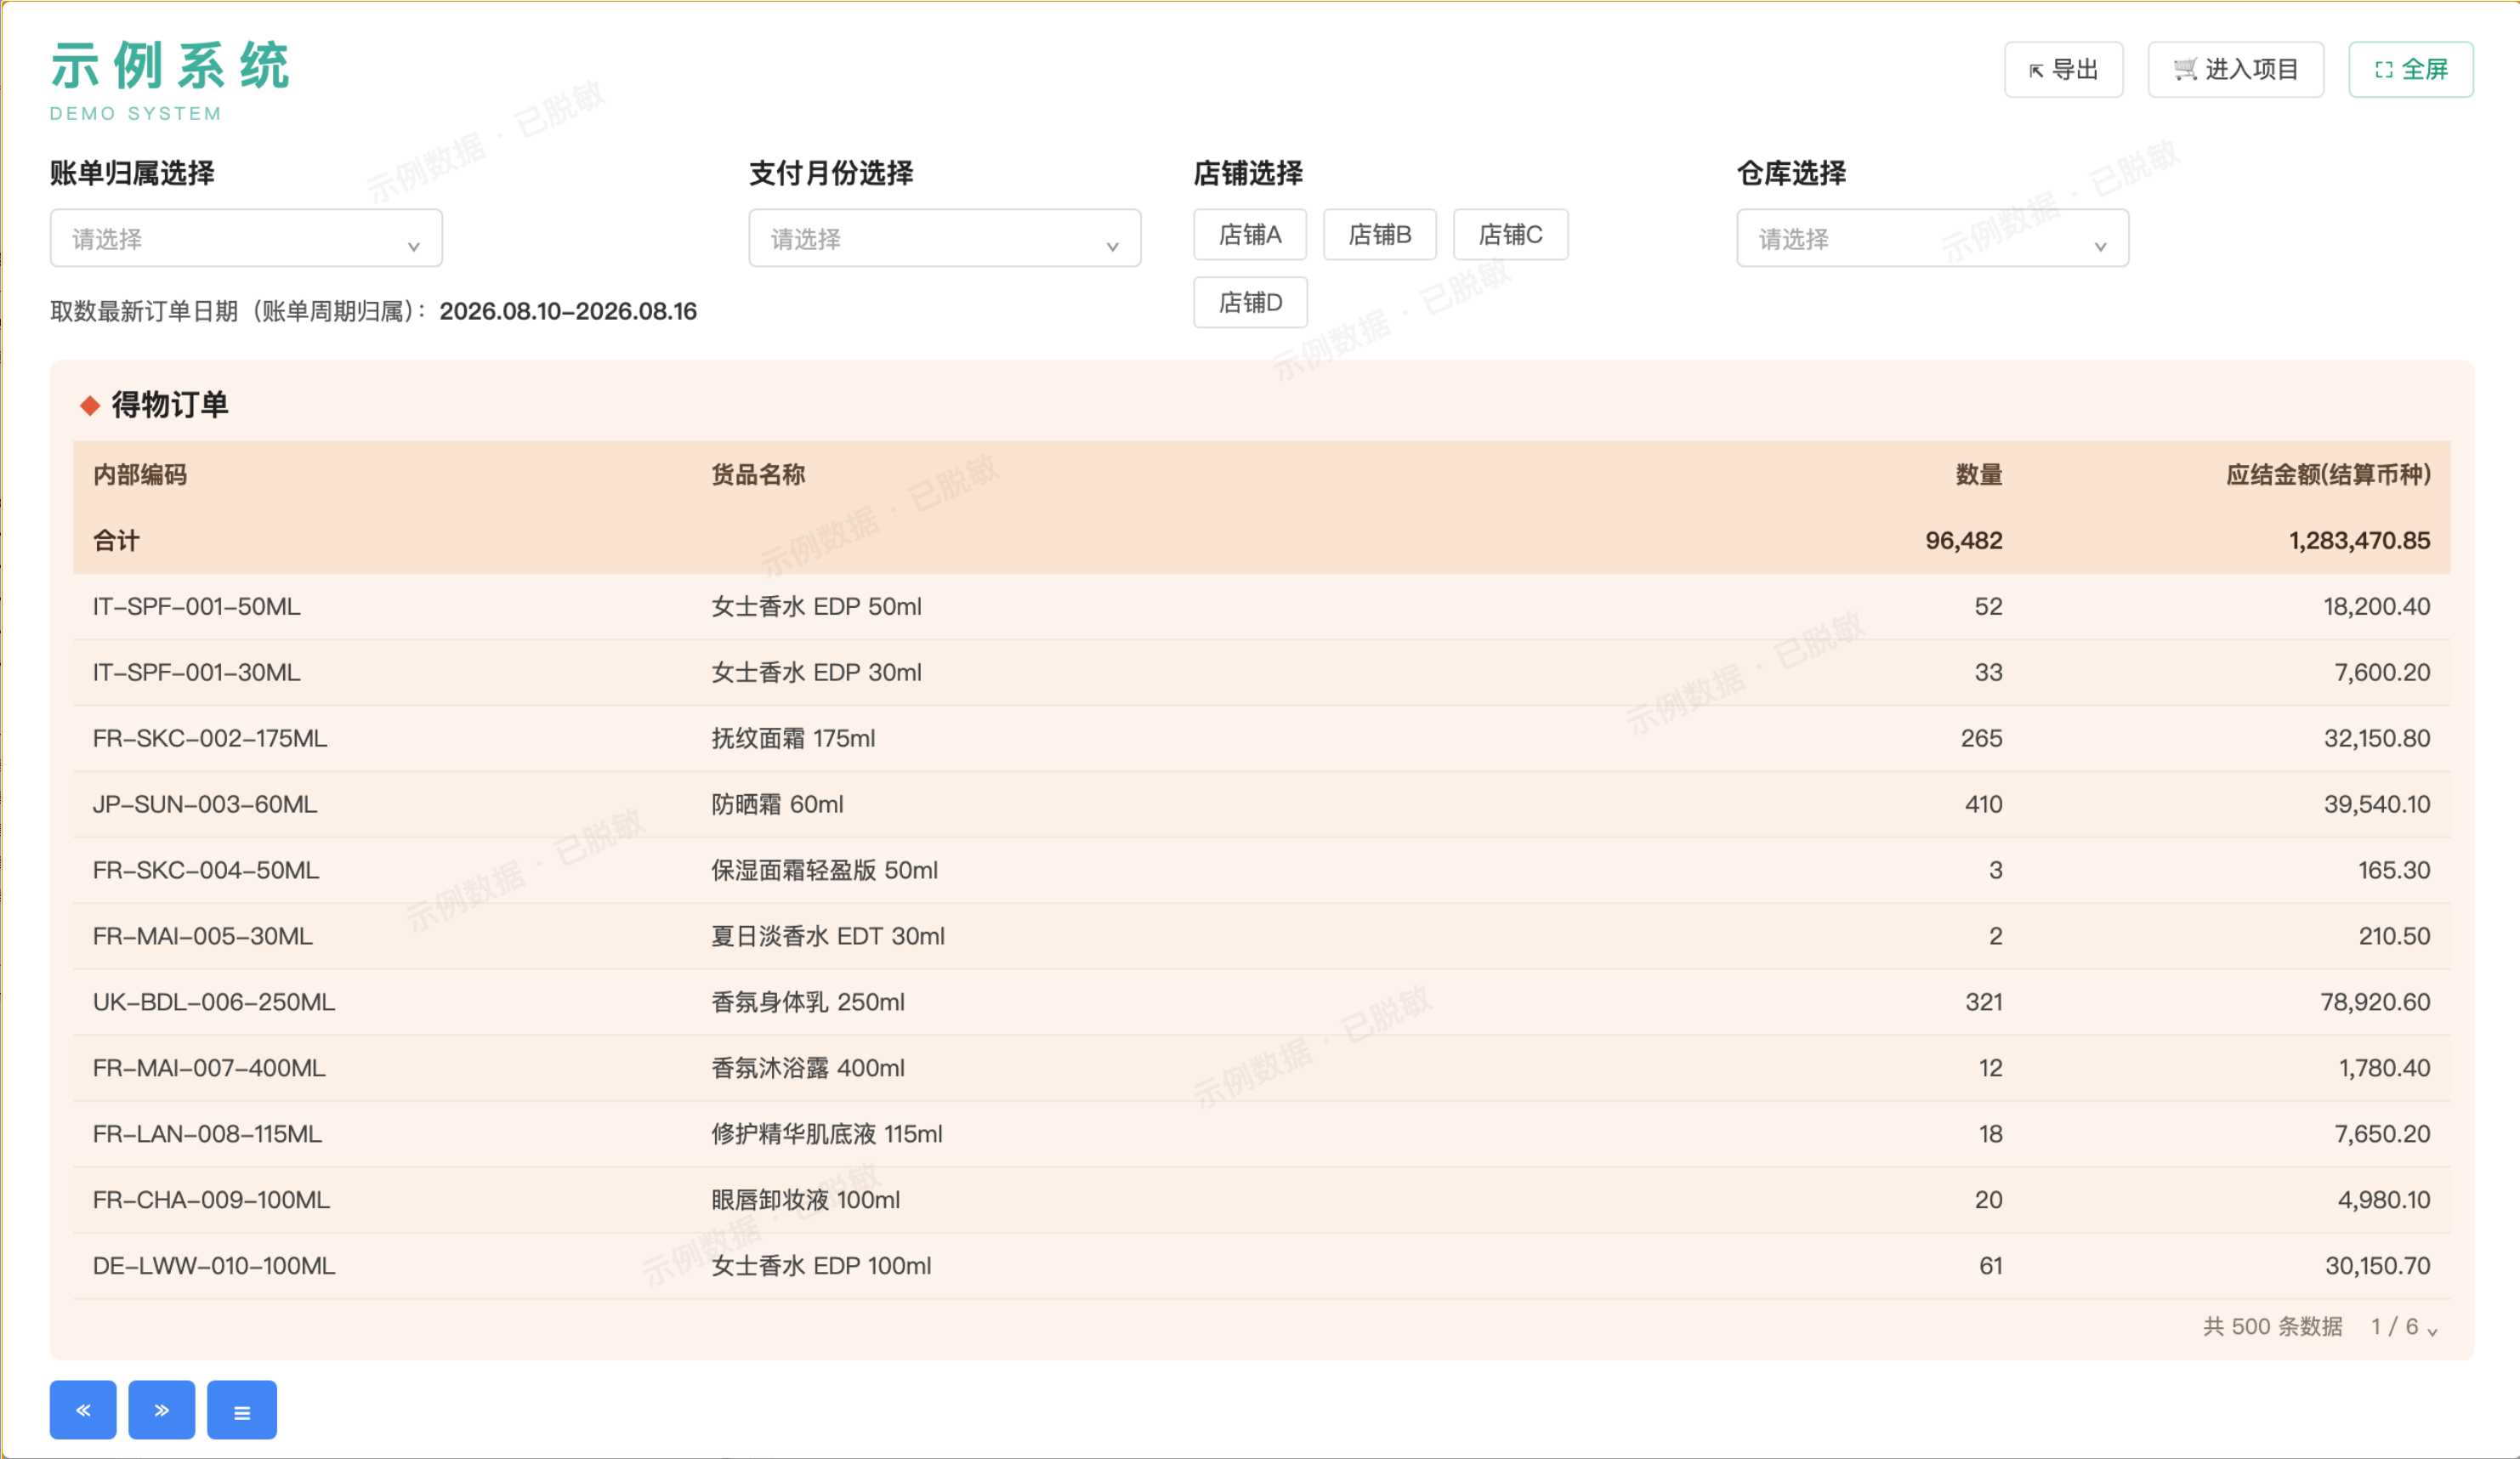Image resolution: width=2520 pixels, height=1459 pixels.
Task: Select the UK-BDL-006-250ML code cell
Action: point(214,1002)
